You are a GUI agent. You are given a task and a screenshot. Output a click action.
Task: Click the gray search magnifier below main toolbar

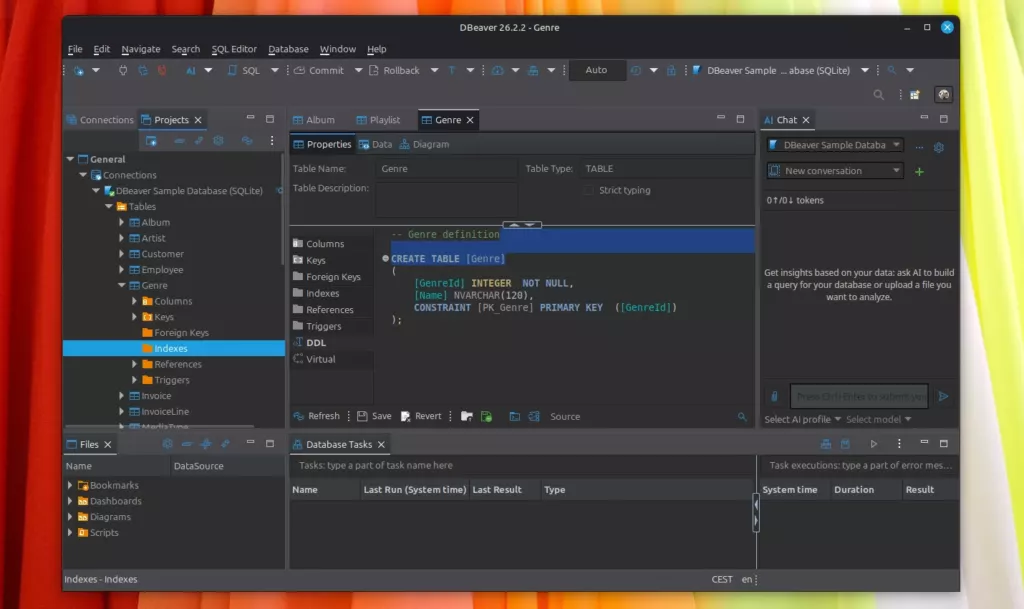879,95
